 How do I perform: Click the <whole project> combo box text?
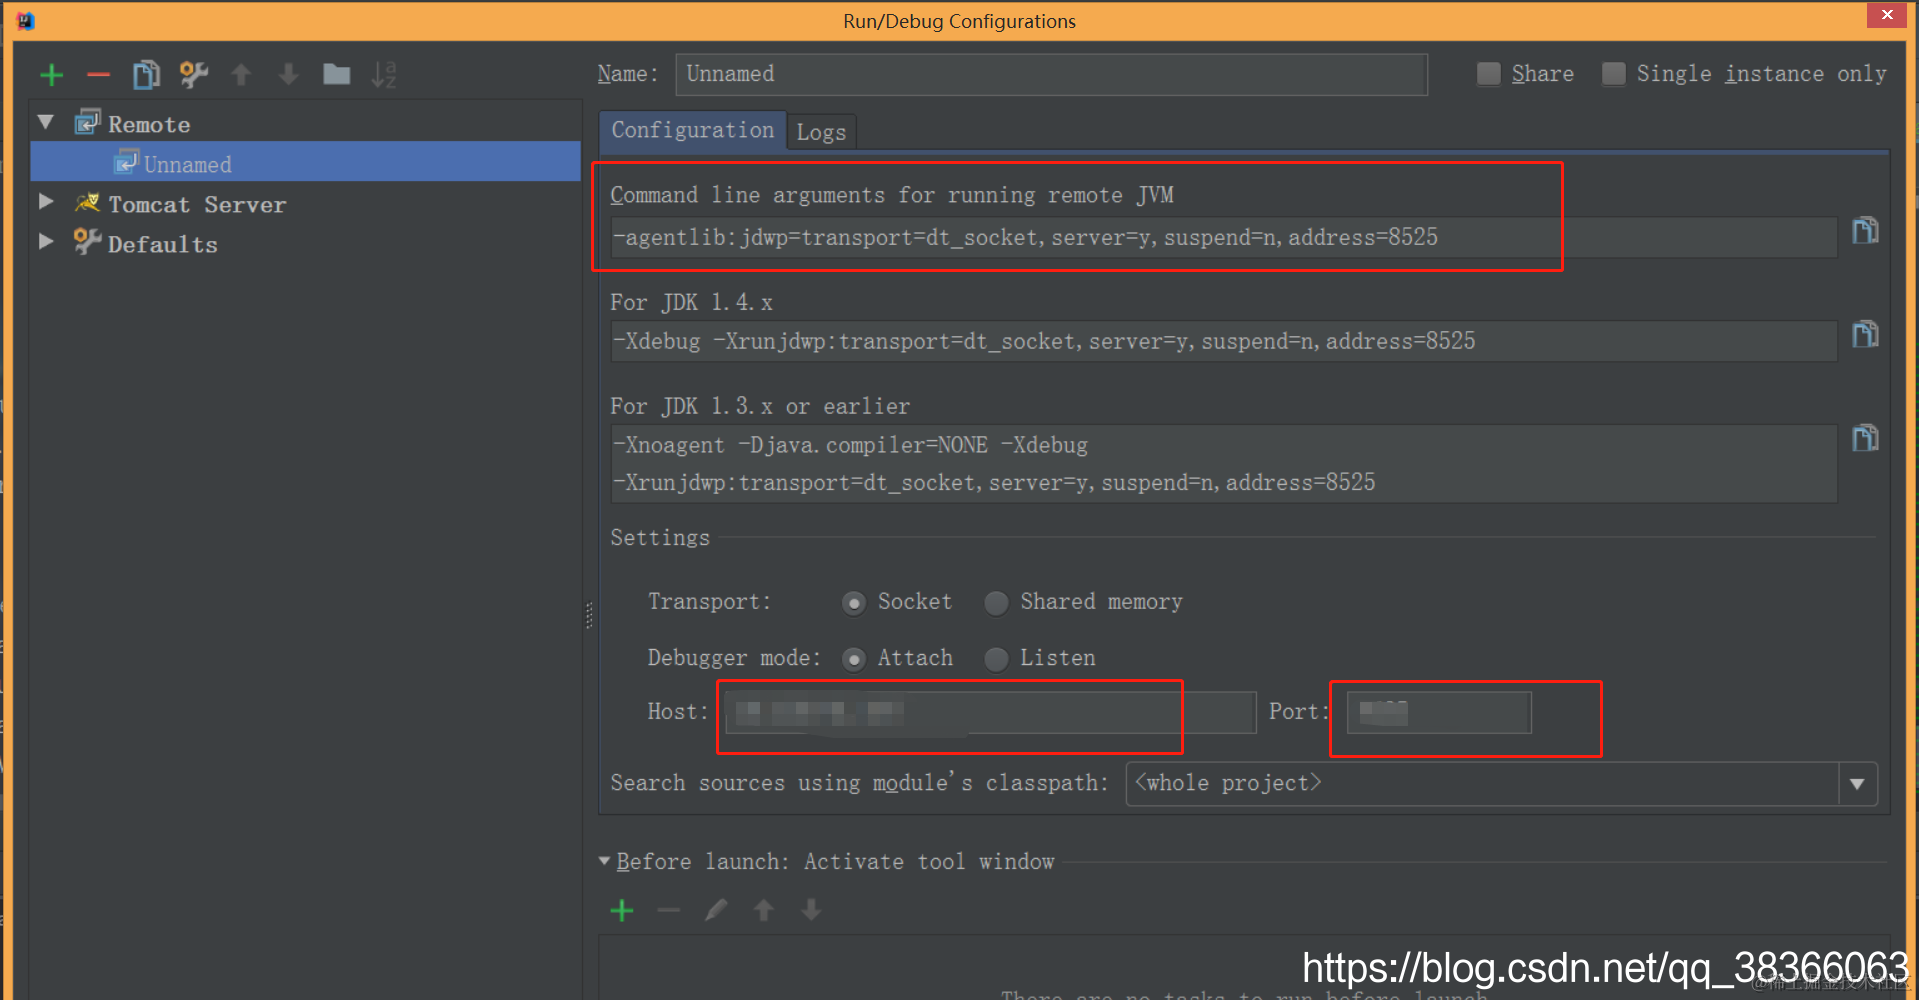[x=1228, y=783]
